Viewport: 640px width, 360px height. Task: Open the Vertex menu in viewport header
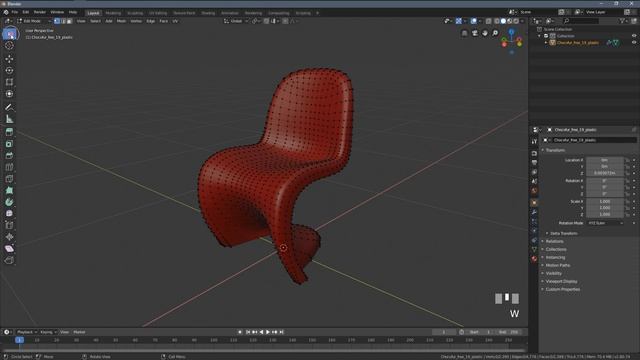[x=136, y=21]
